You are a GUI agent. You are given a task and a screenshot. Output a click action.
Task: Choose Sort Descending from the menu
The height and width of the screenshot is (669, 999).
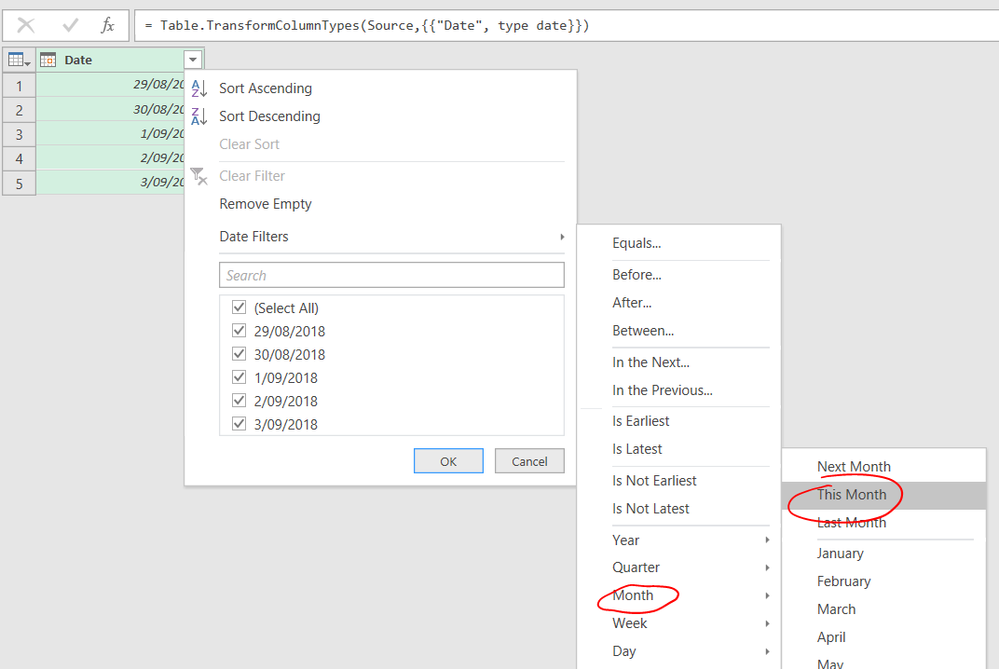click(270, 117)
